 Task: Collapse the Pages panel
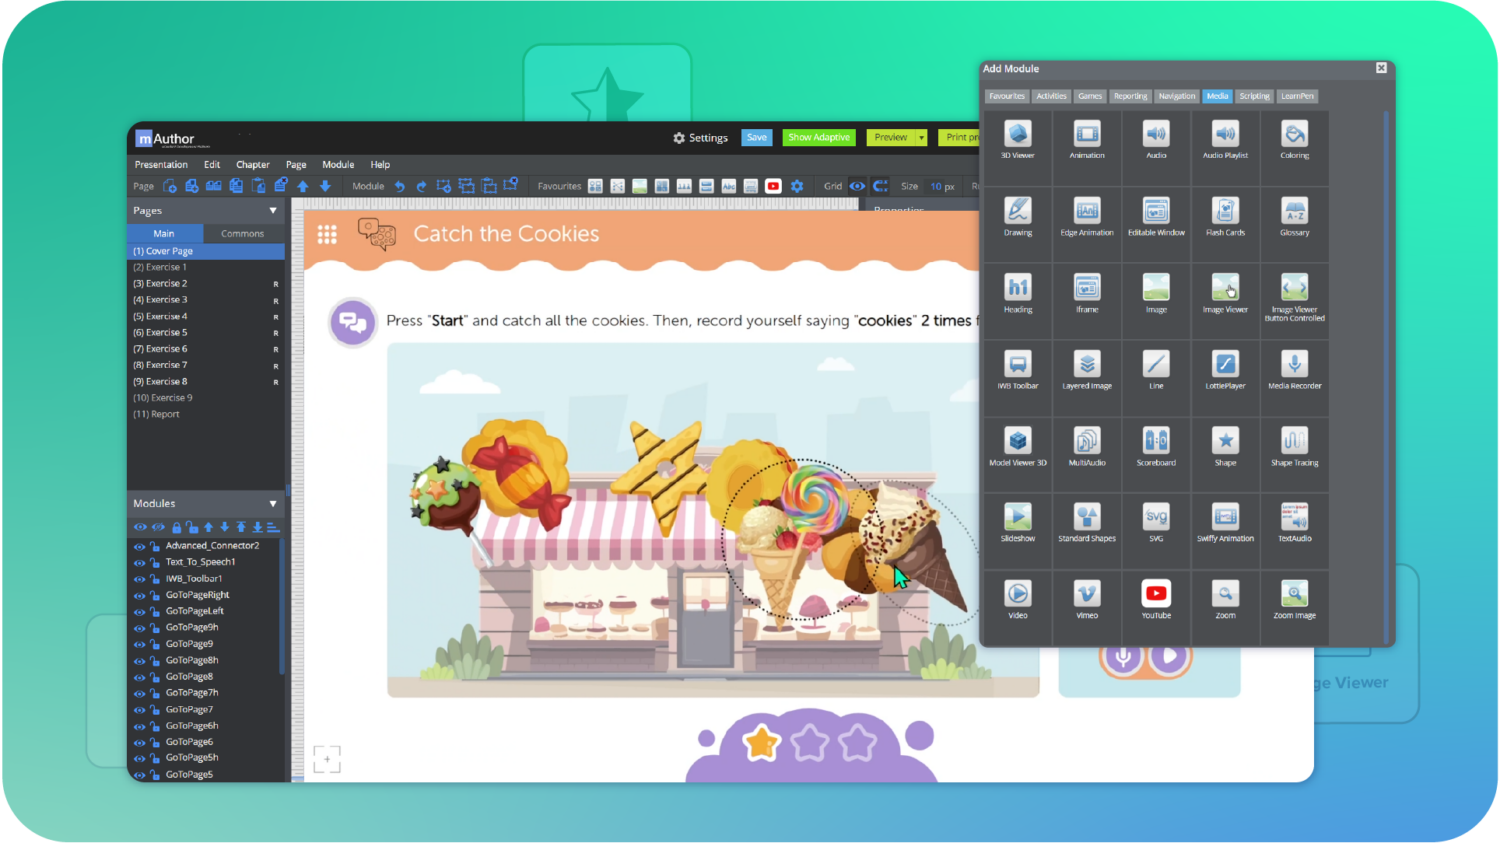271,211
